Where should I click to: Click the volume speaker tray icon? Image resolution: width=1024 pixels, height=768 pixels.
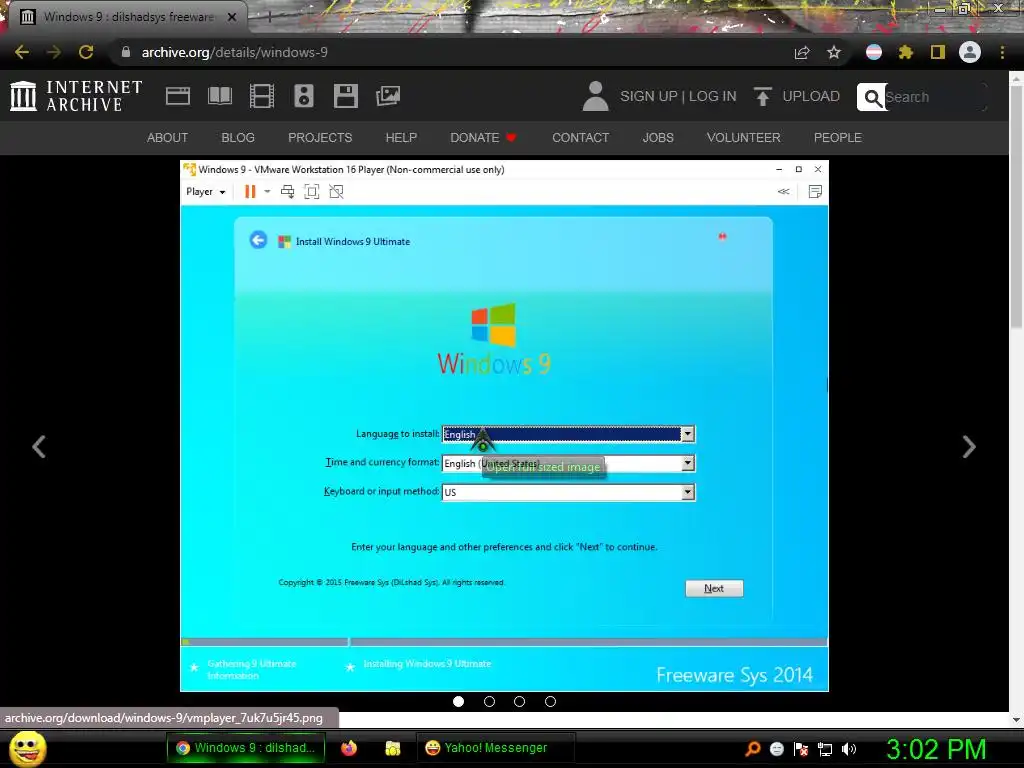click(849, 749)
